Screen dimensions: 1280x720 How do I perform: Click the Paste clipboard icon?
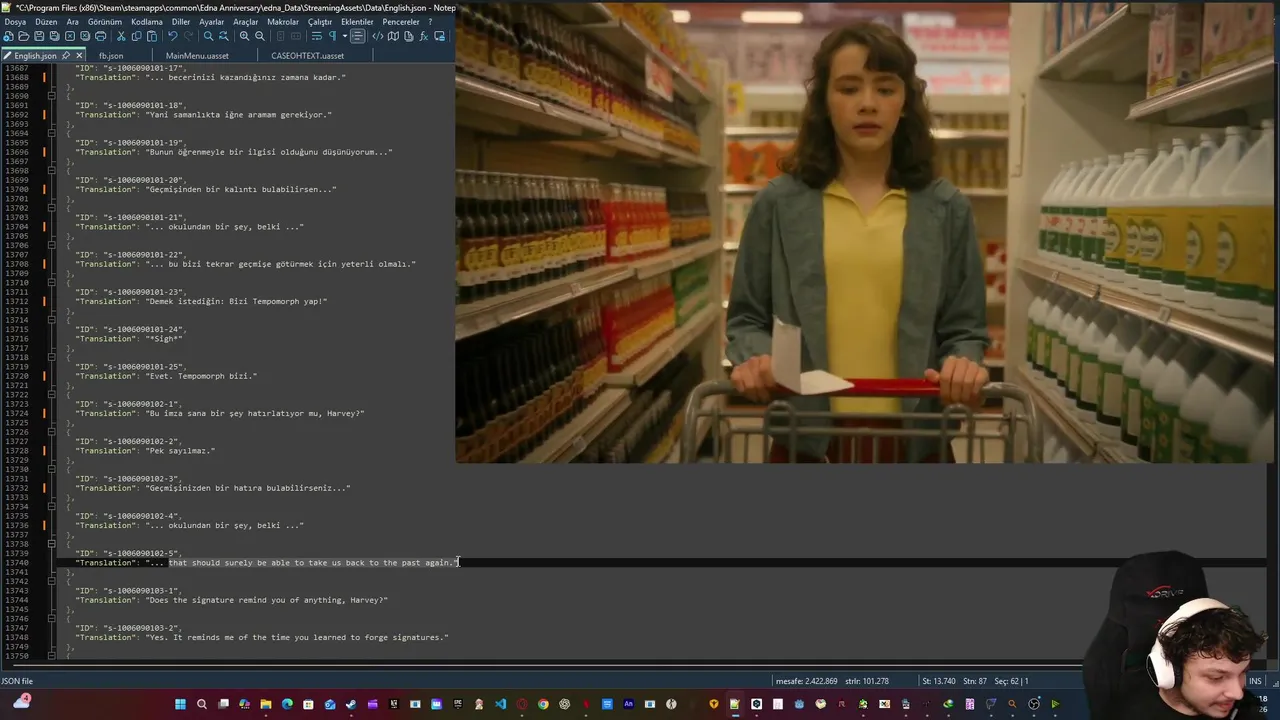click(x=152, y=36)
